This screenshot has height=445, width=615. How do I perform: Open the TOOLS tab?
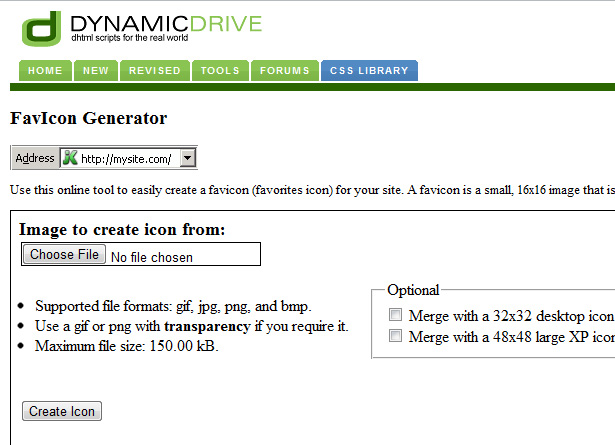click(x=220, y=71)
